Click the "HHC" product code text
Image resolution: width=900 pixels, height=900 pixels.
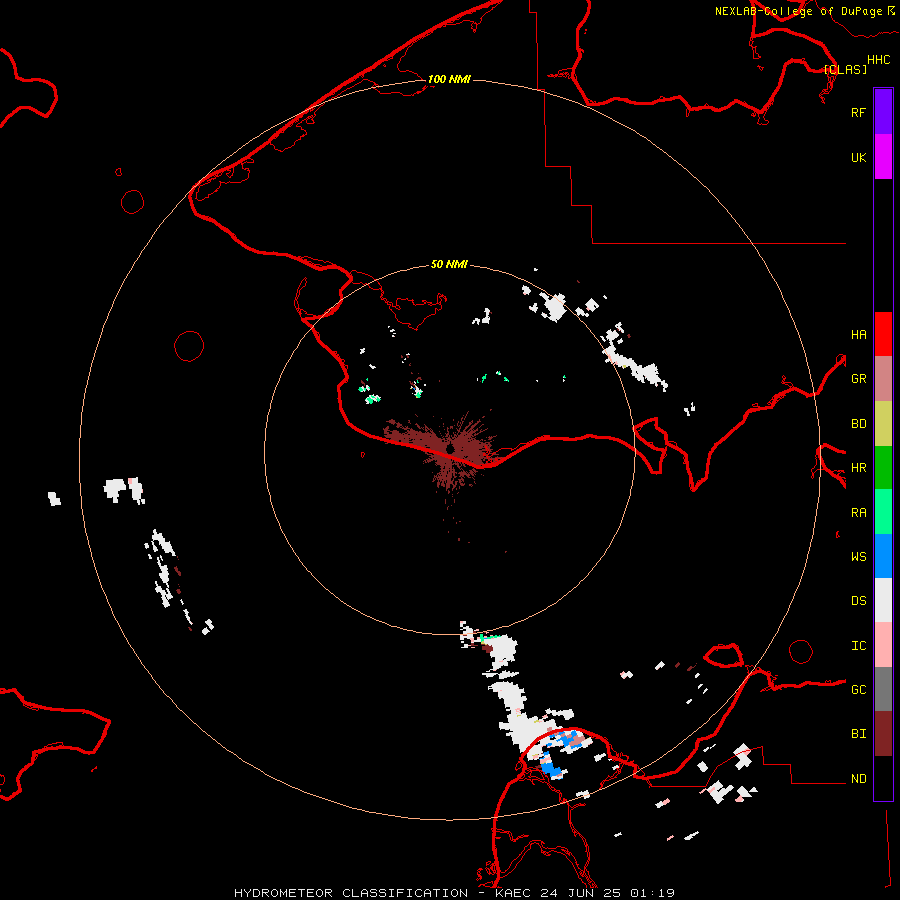point(878,60)
